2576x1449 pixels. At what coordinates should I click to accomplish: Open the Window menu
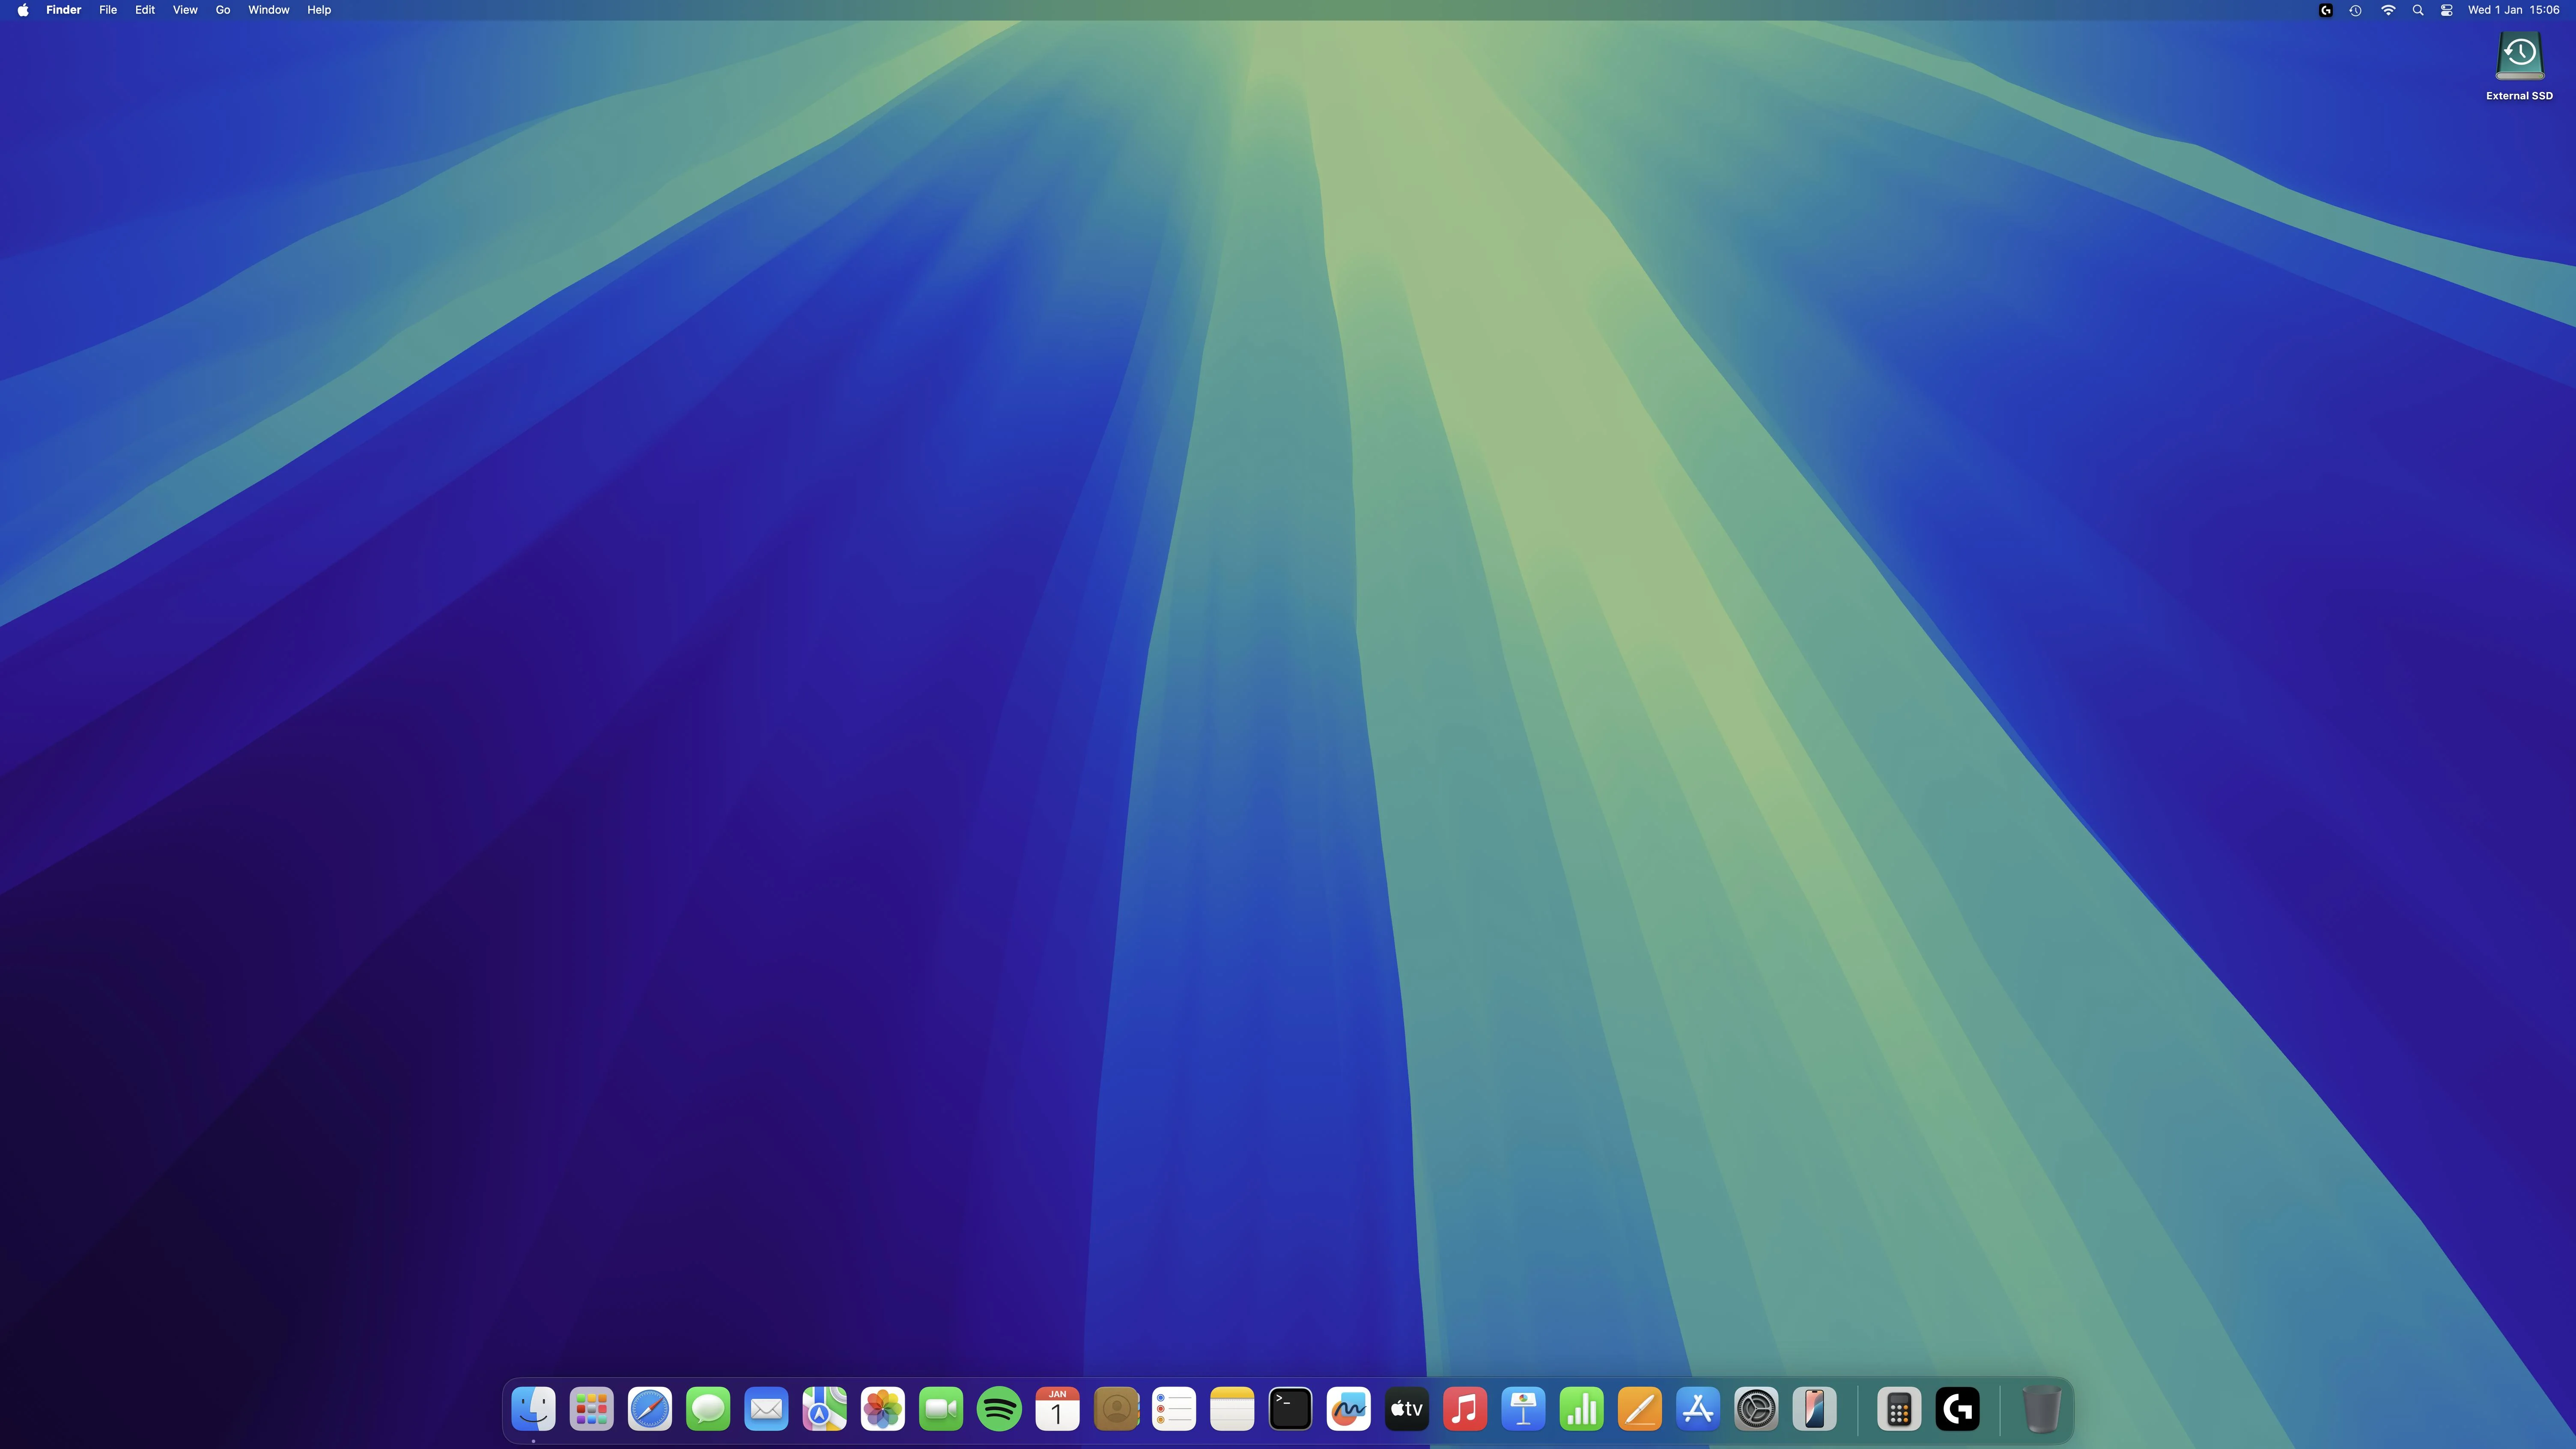pos(269,10)
